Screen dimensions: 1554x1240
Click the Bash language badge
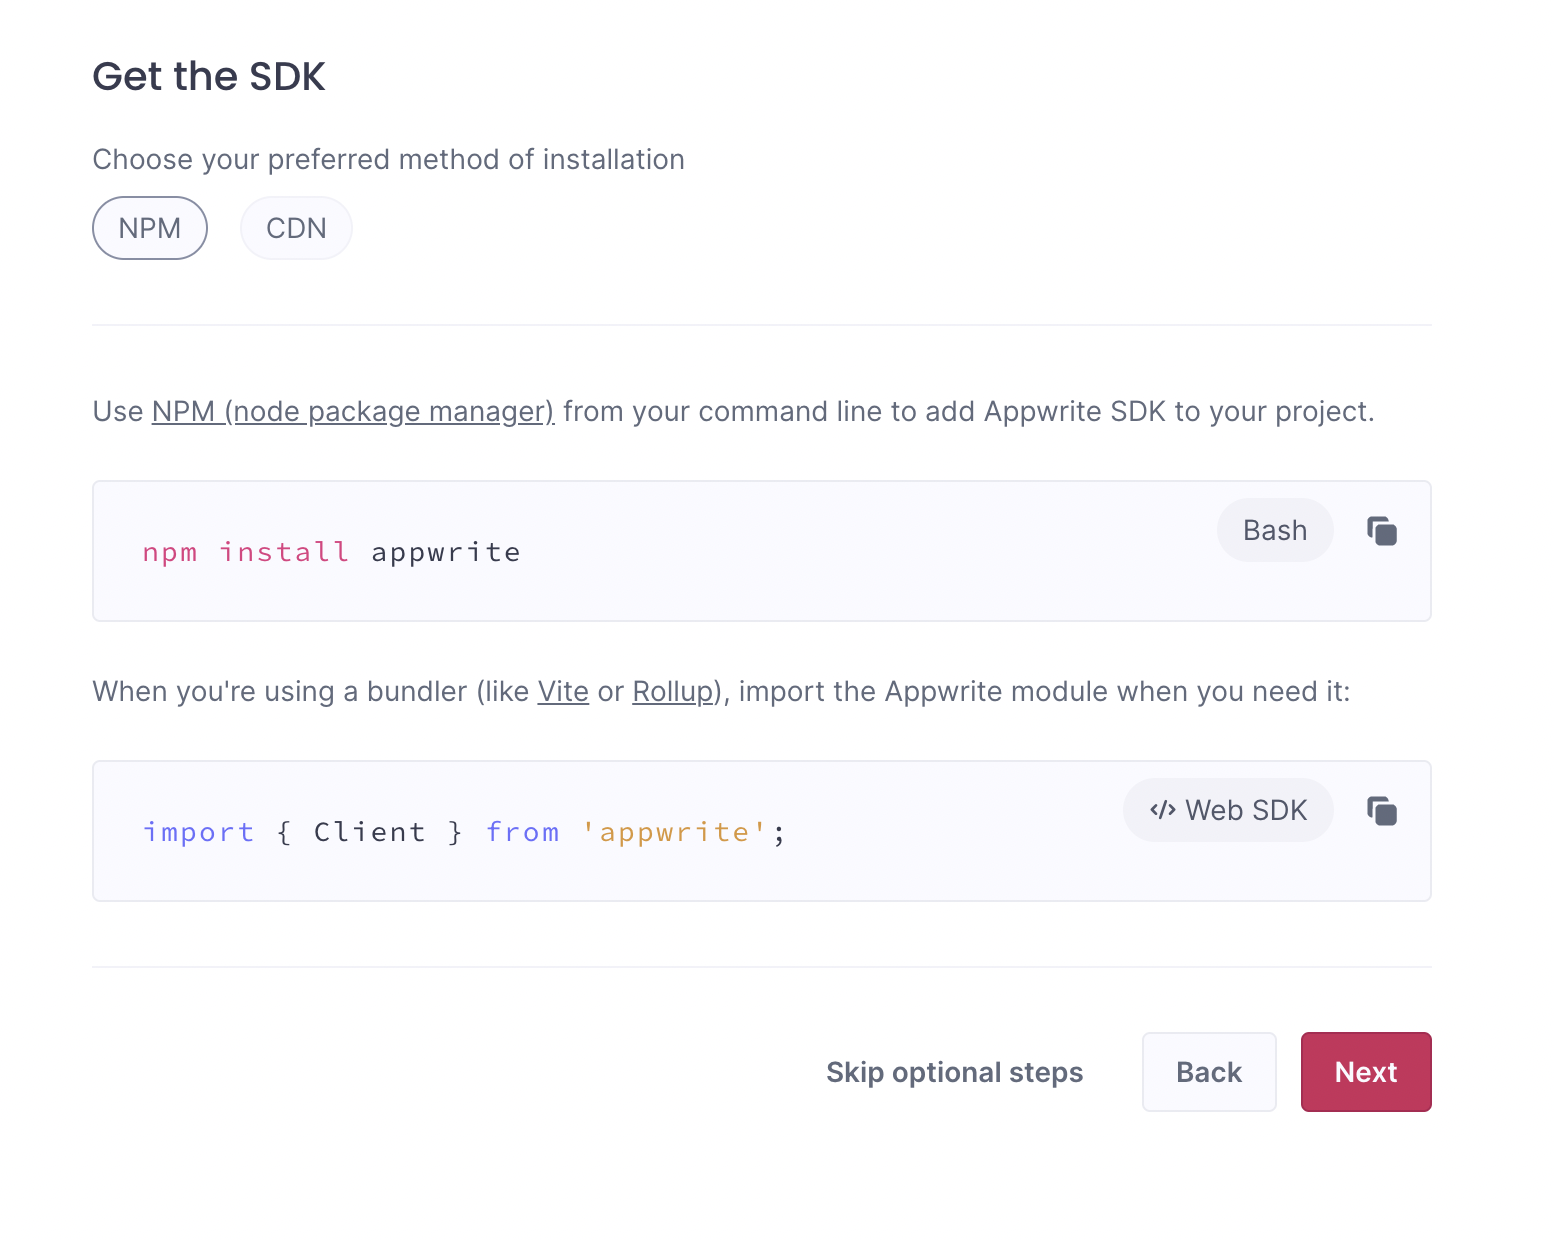pyautogui.click(x=1275, y=530)
